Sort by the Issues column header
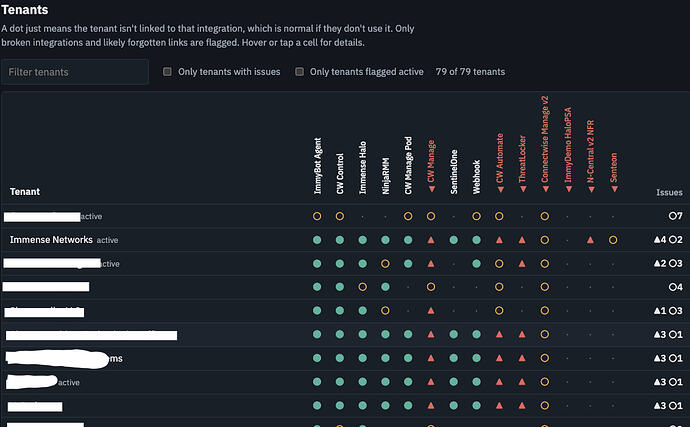This screenshot has height=427, width=690. pos(669,192)
